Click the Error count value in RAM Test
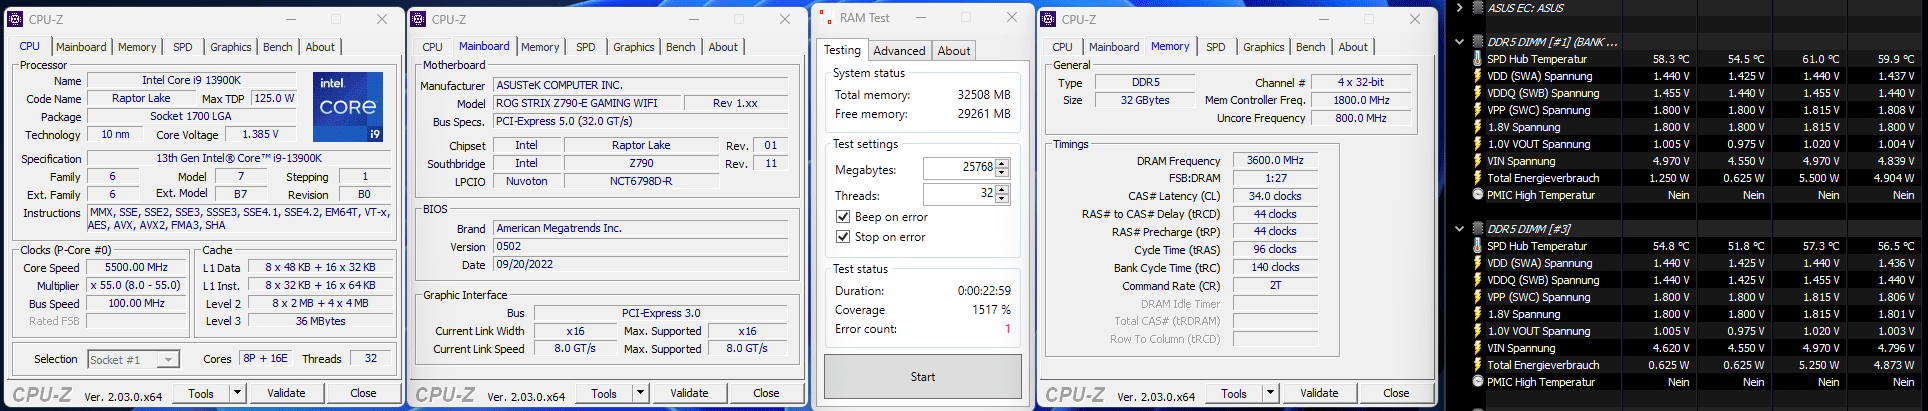This screenshot has height=411, width=1928. tap(1007, 329)
